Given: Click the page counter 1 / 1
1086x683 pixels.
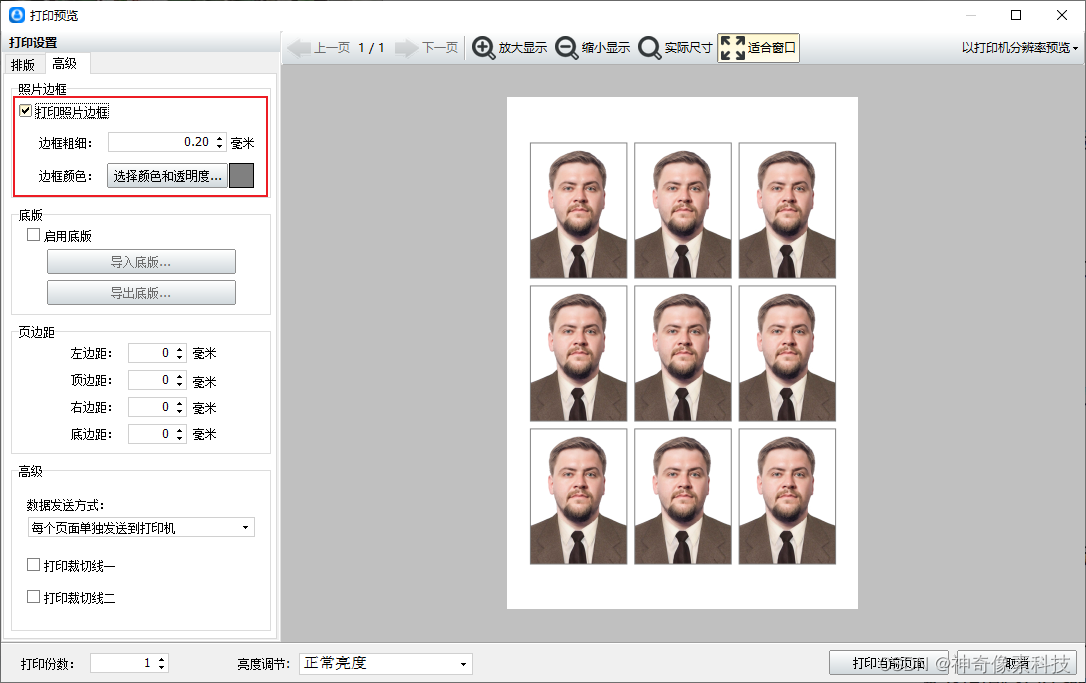Looking at the screenshot, I should point(371,48).
